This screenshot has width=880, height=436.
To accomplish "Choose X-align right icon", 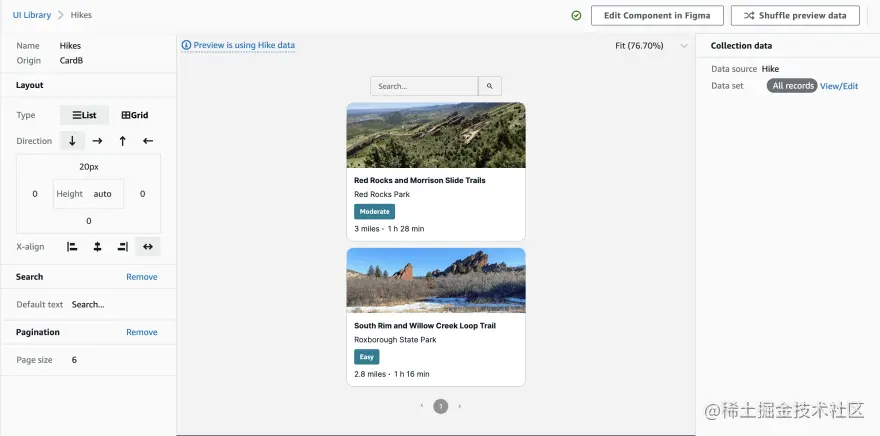I will (x=122, y=246).
